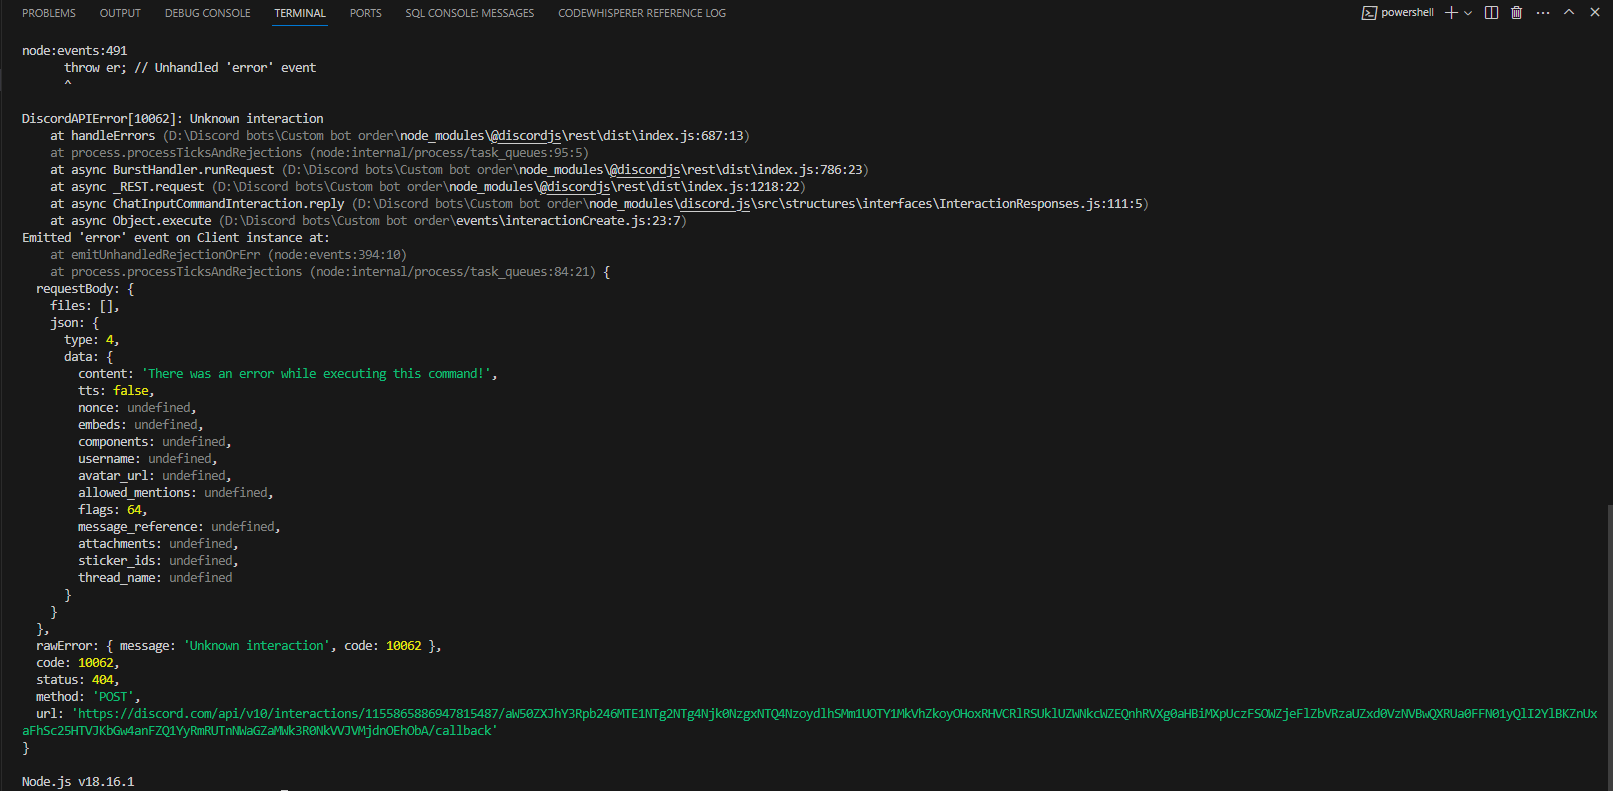The height and width of the screenshot is (791, 1613).
Task: Click the 'tts: false,' line
Action: tap(117, 391)
